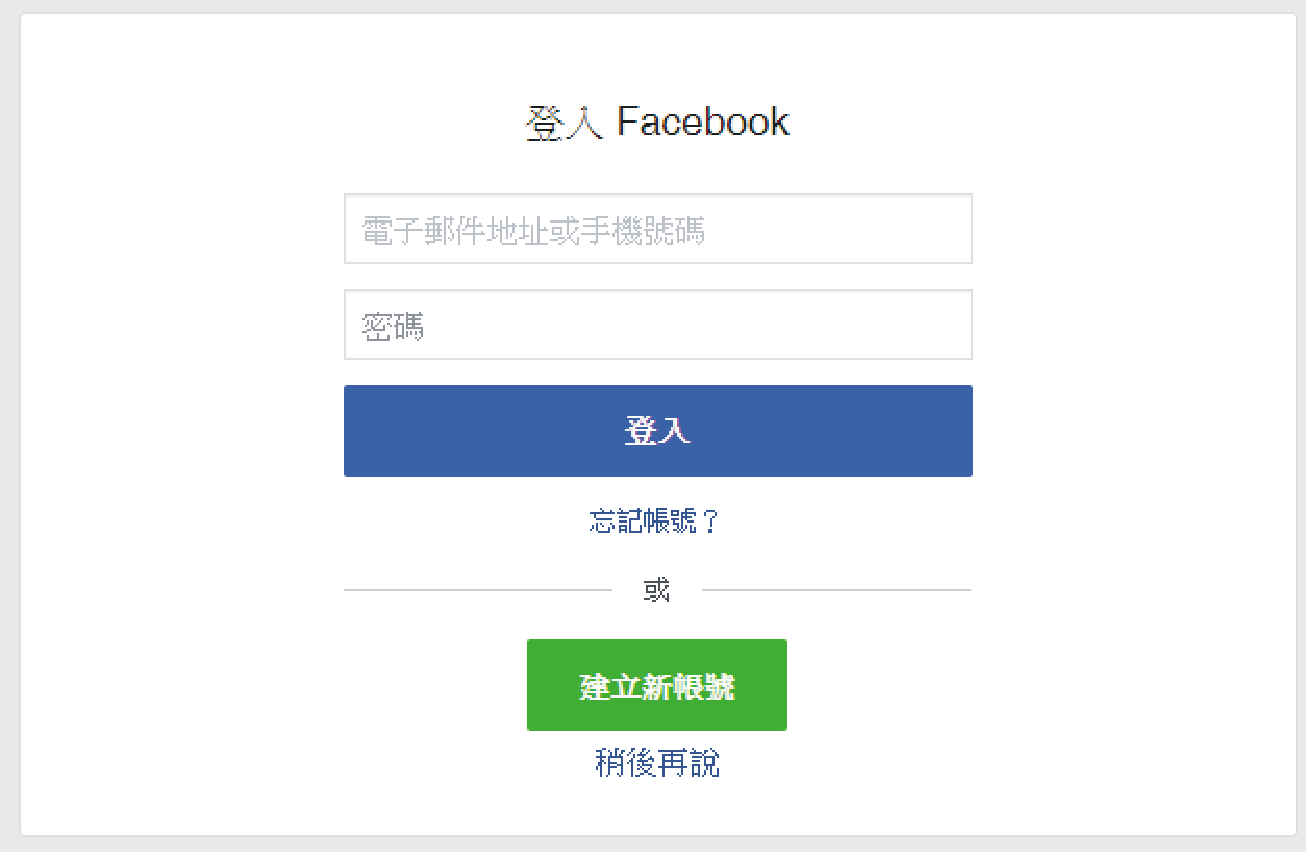This screenshot has height=852, width=1306.
Task: Click the 電子郵件地址或手機號碼 placeholder text
Action: click(x=533, y=231)
